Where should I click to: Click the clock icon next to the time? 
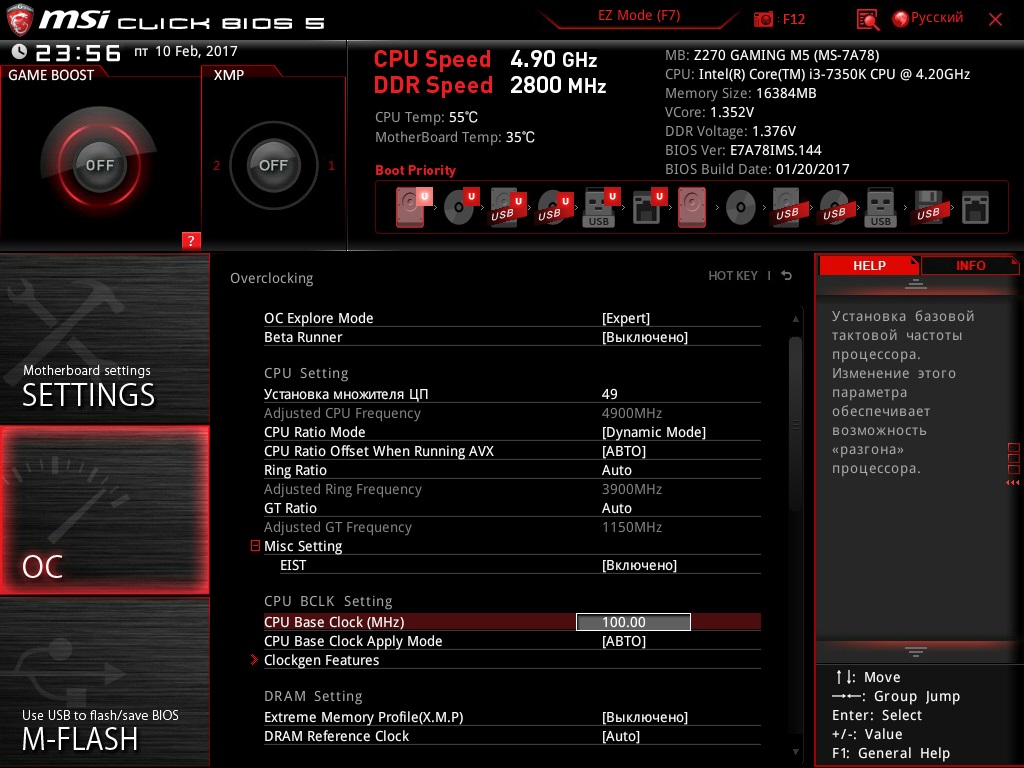point(20,52)
